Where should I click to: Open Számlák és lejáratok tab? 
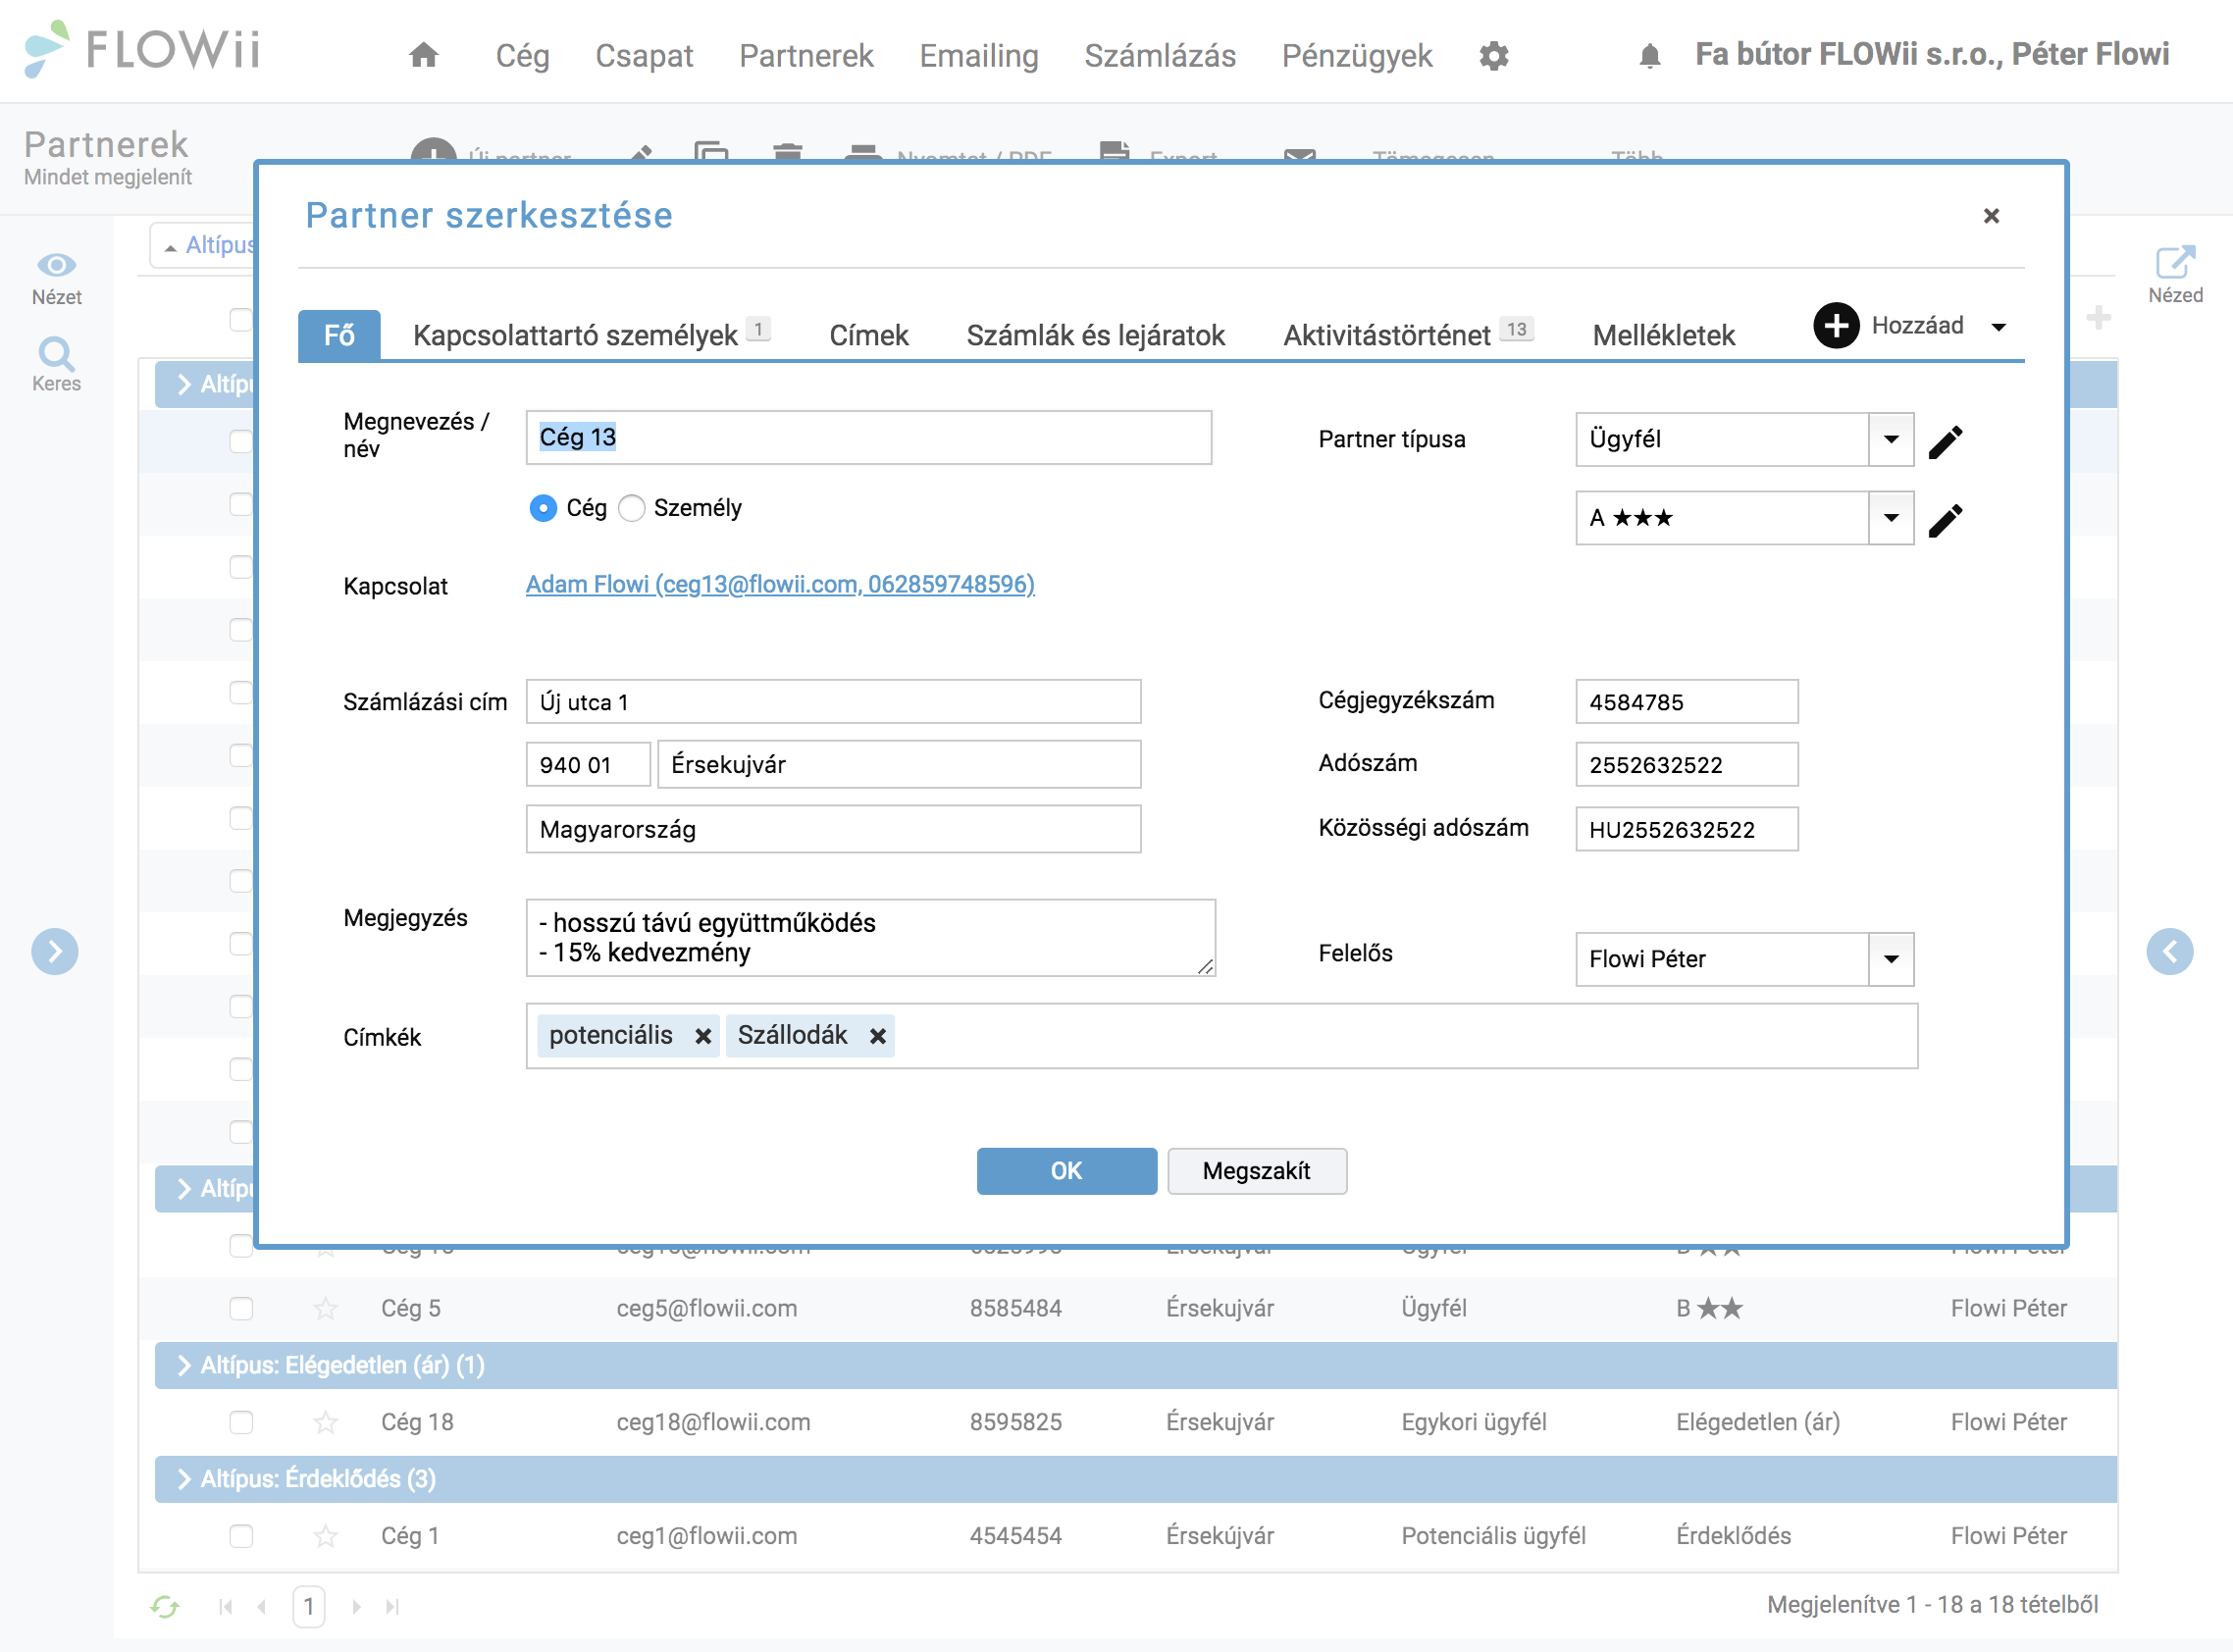point(1095,335)
